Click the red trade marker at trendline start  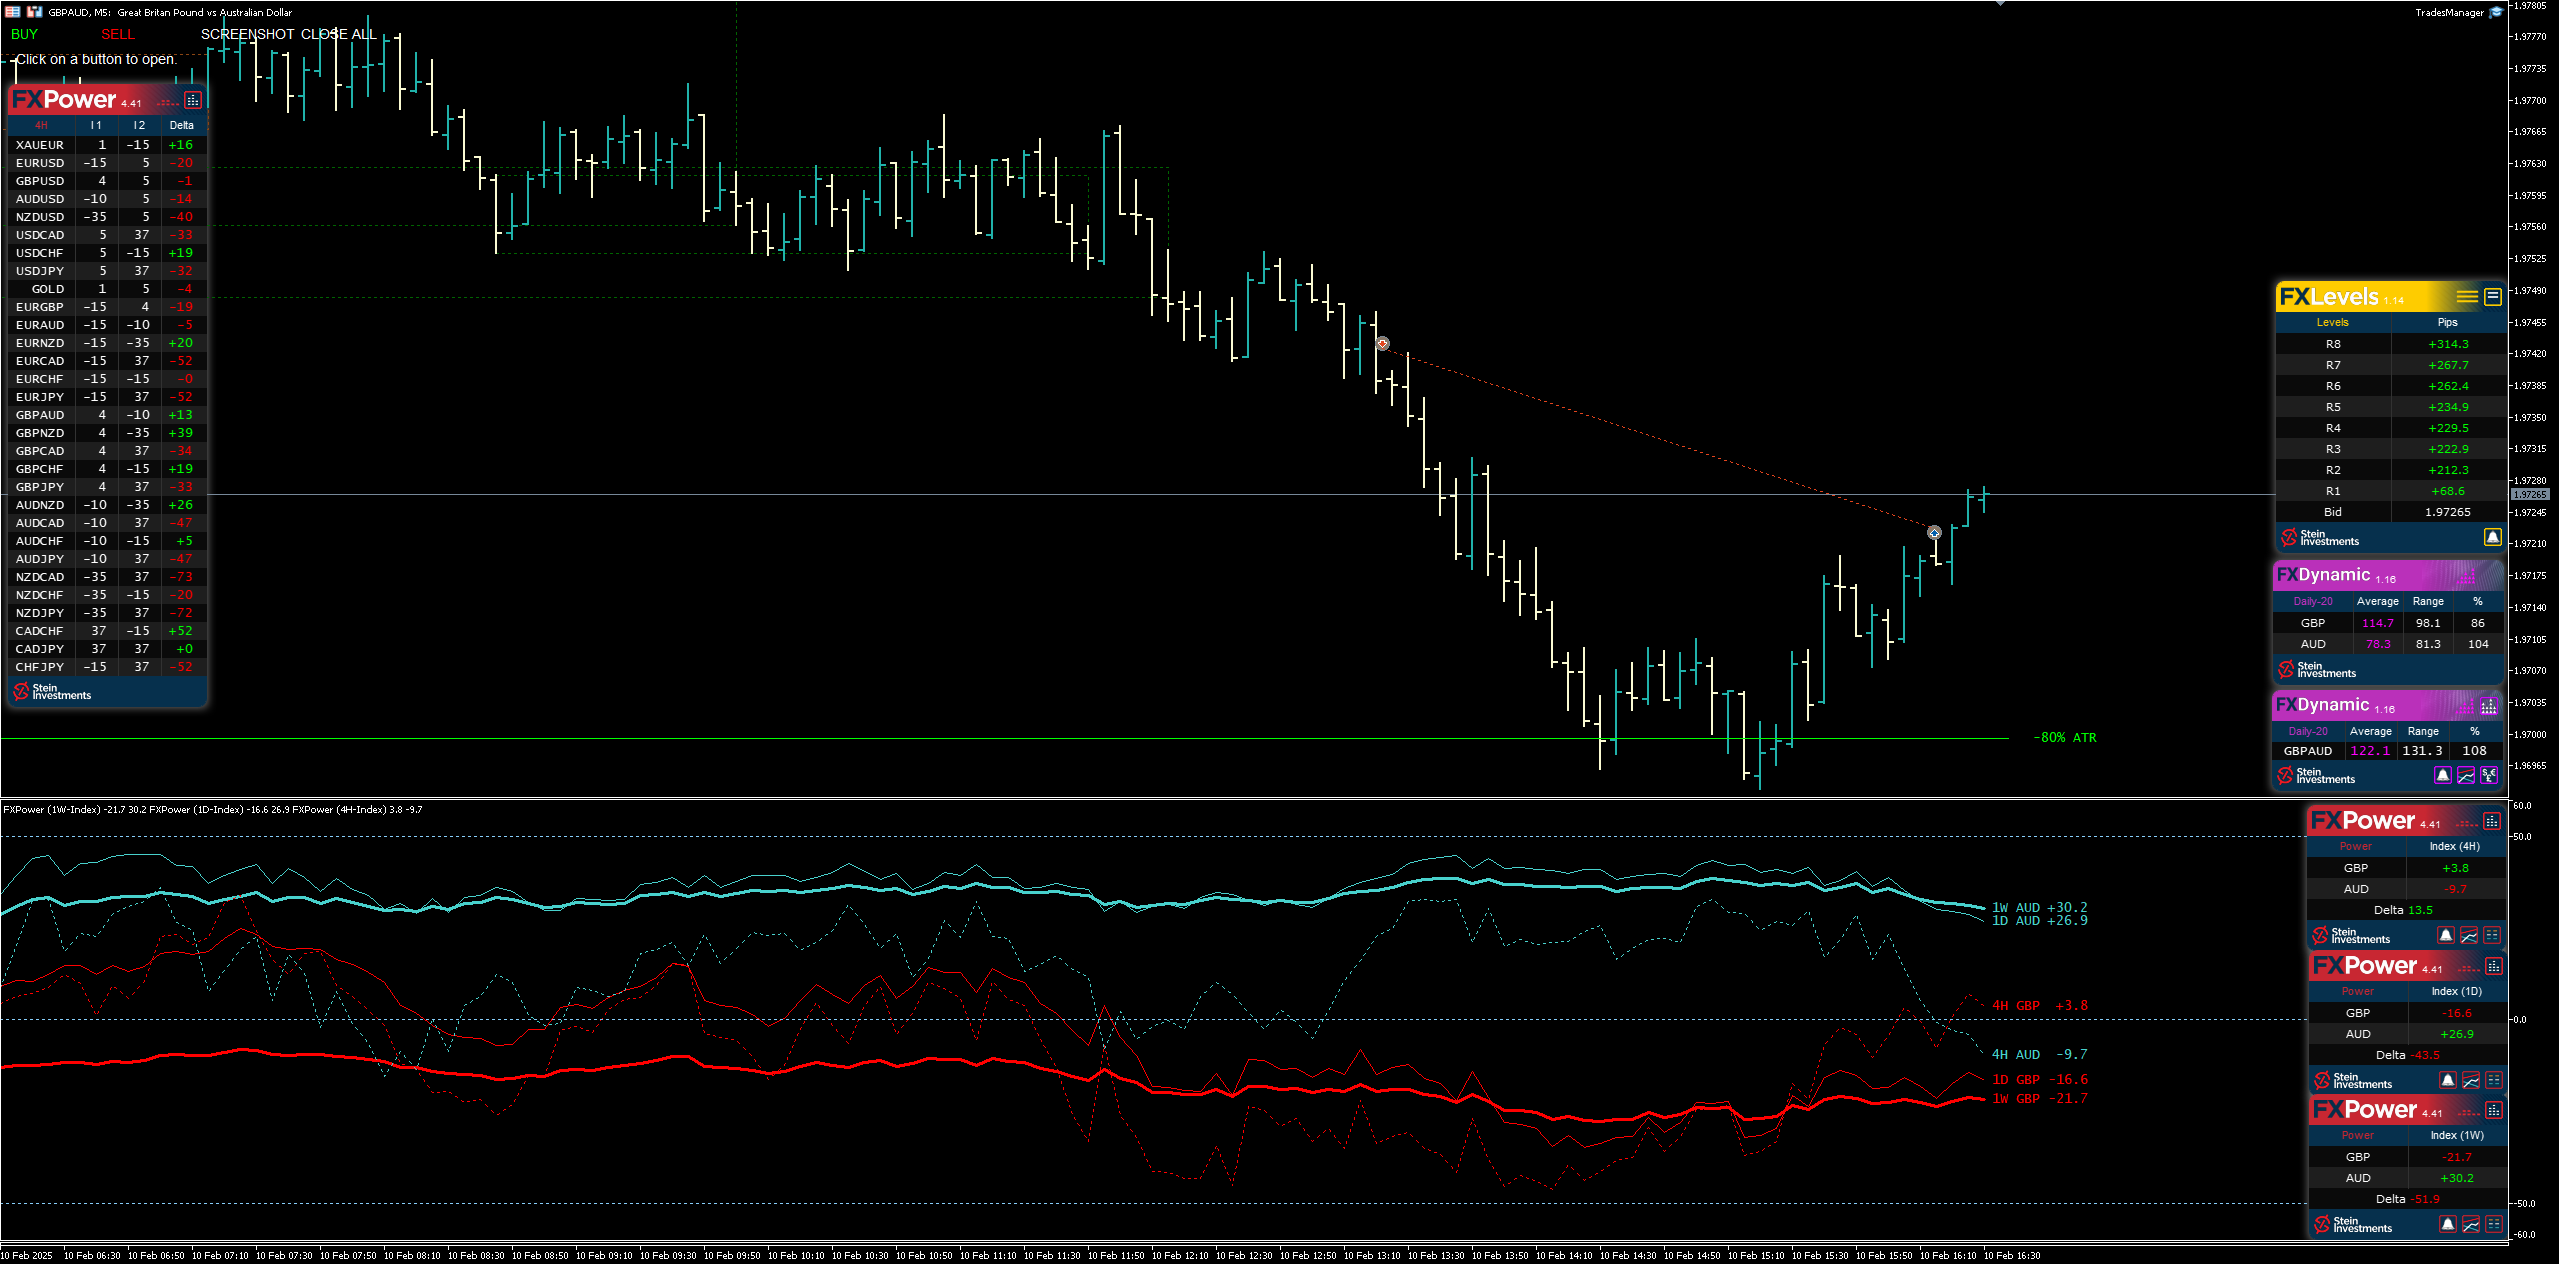click(x=1382, y=344)
